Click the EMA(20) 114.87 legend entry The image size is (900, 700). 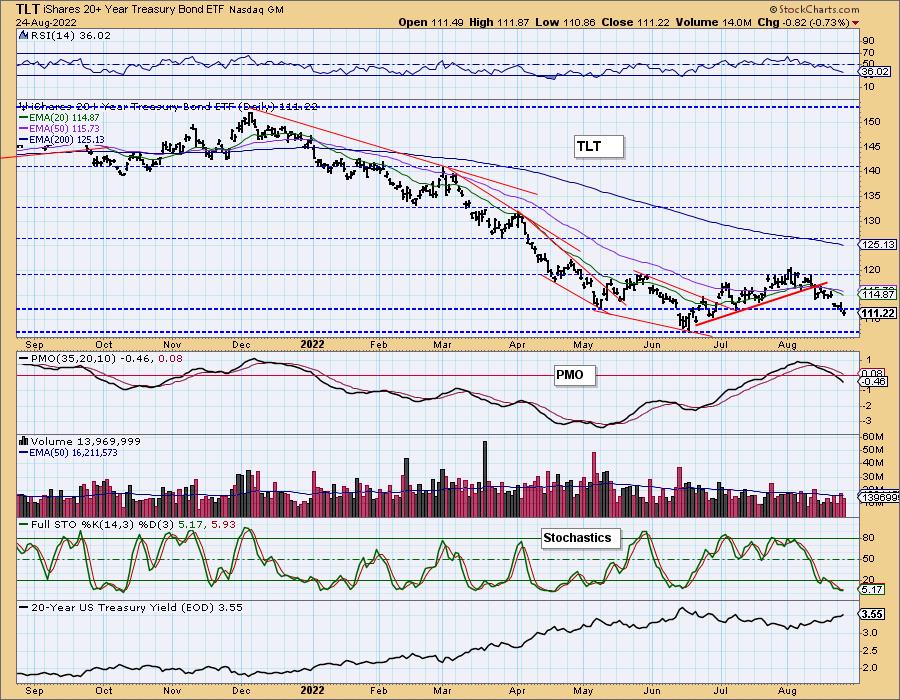pos(59,117)
